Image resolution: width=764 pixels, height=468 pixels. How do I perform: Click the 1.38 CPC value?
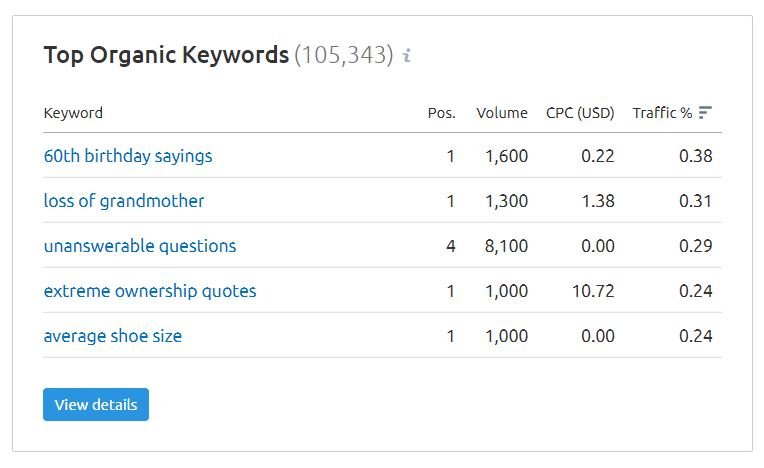[x=598, y=201]
